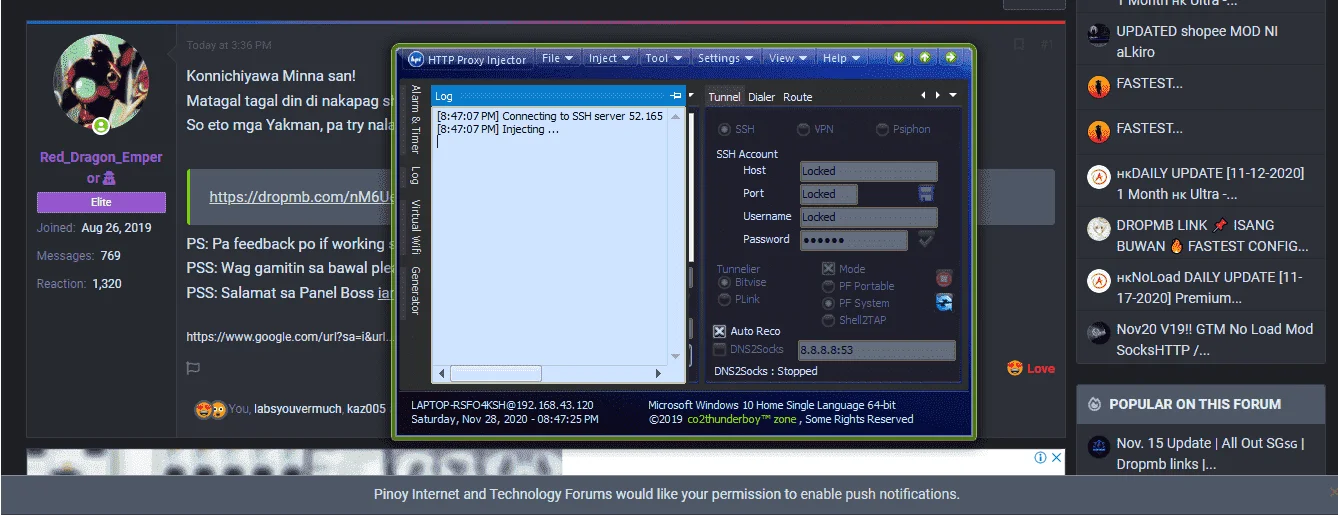Viewport: 1338px width, 515px height.
Task: Click the green right-arrow button in injector title bar
Action: [x=950, y=58]
